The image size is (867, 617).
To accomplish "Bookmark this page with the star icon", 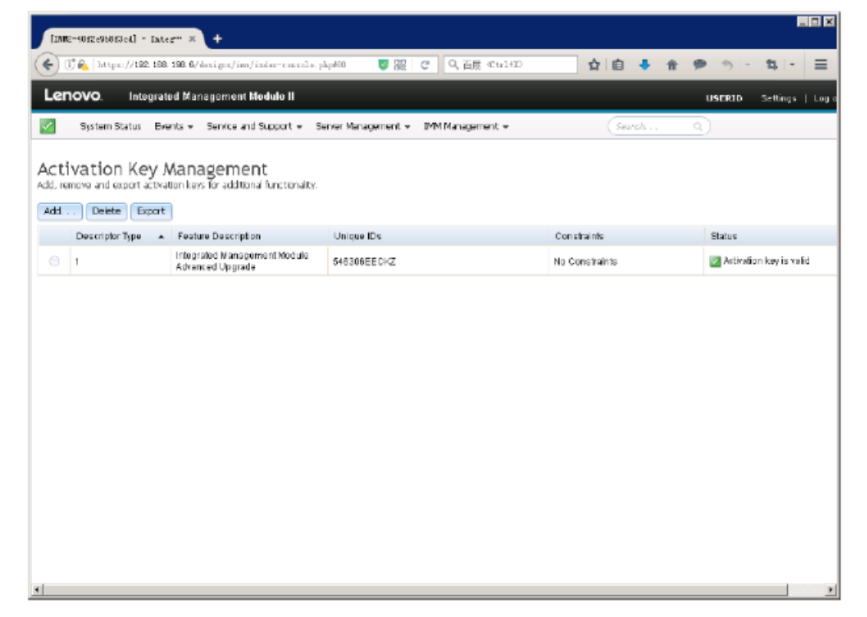I will pyautogui.click(x=594, y=65).
